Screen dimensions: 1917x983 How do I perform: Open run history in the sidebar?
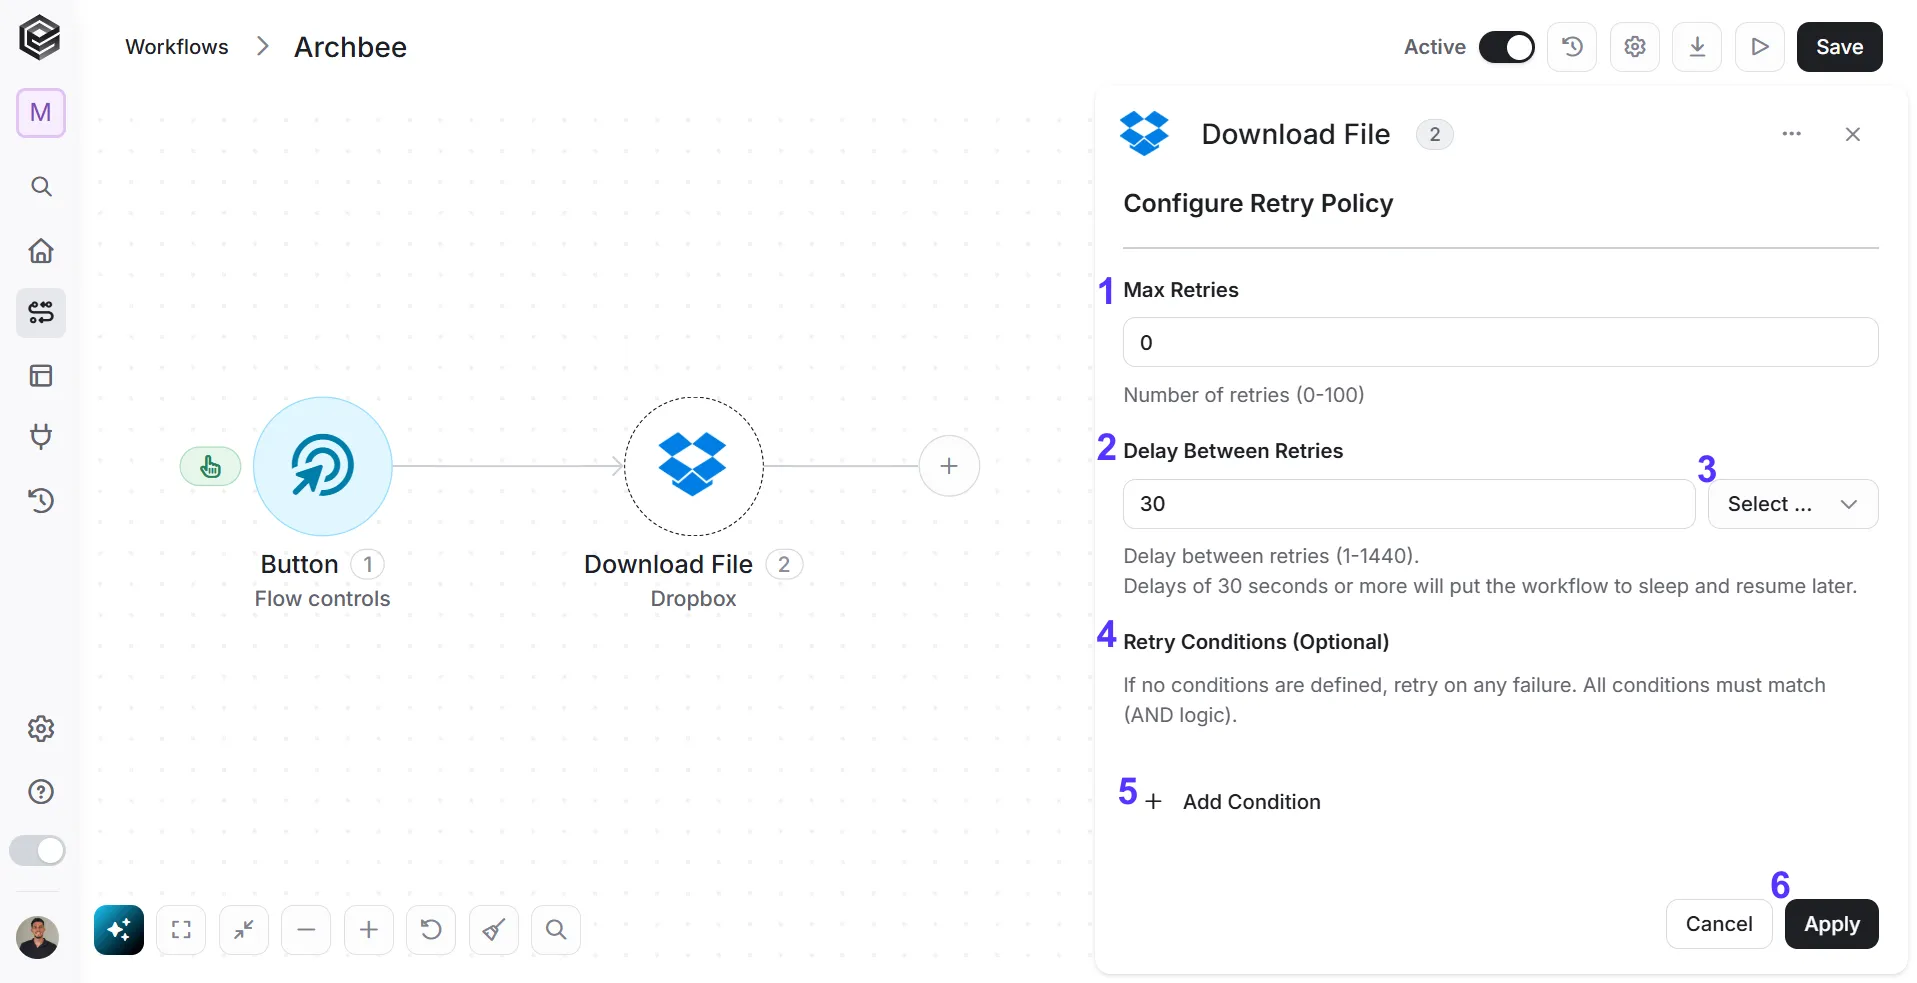coord(41,500)
